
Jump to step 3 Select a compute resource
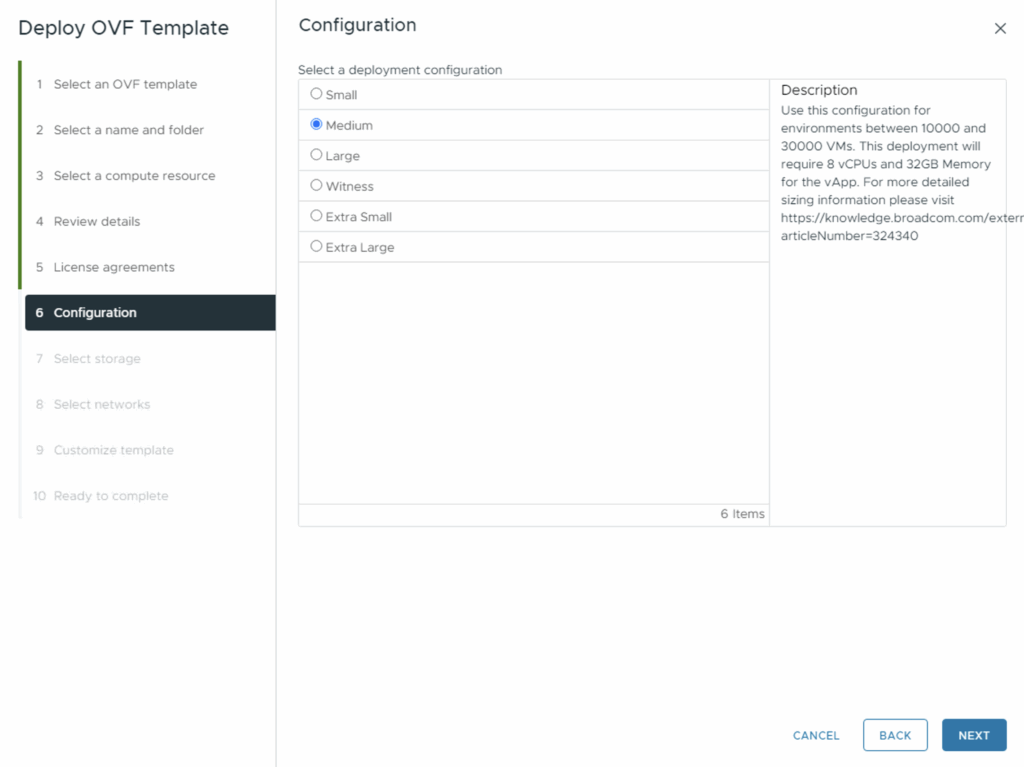click(134, 176)
